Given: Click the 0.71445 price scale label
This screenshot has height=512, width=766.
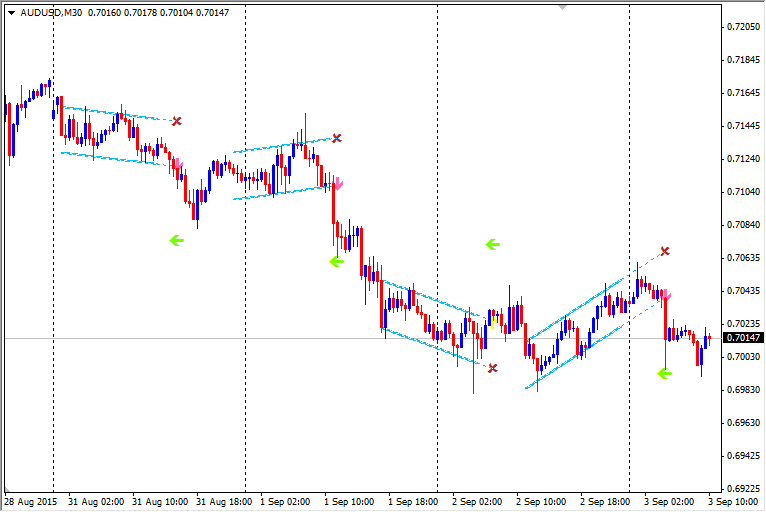Looking at the screenshot, I should click(x=744, y=126).
